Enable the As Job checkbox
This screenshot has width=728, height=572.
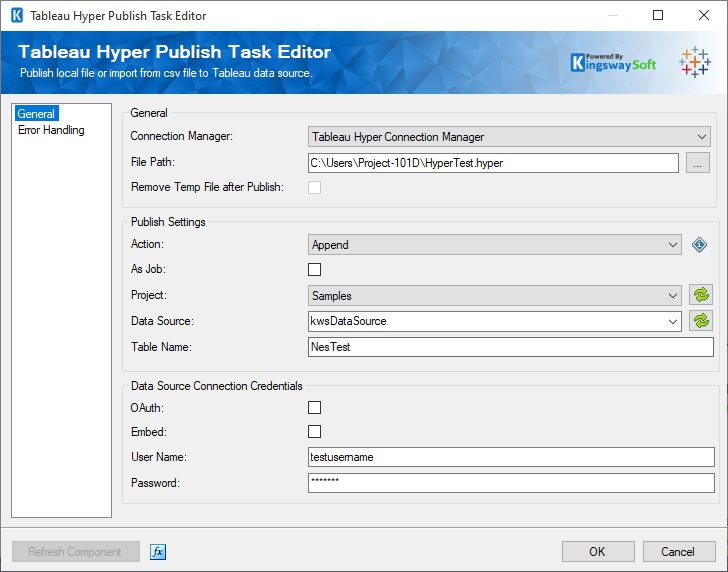click(x=314, y=269)
